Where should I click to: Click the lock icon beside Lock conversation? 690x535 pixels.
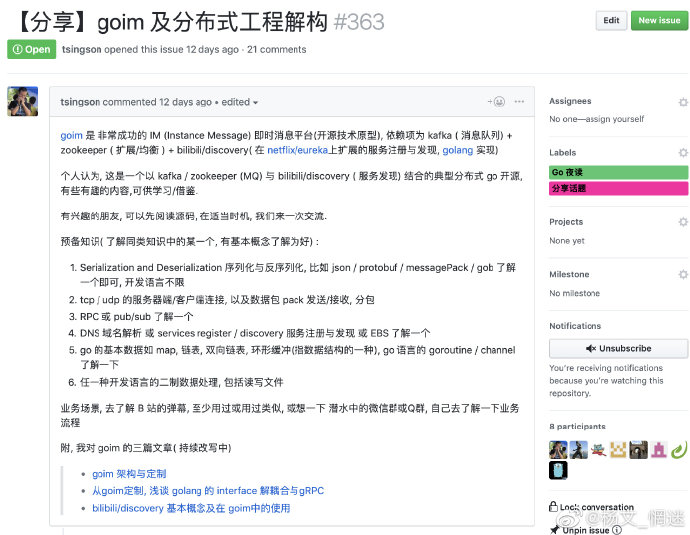click(553, 506)
